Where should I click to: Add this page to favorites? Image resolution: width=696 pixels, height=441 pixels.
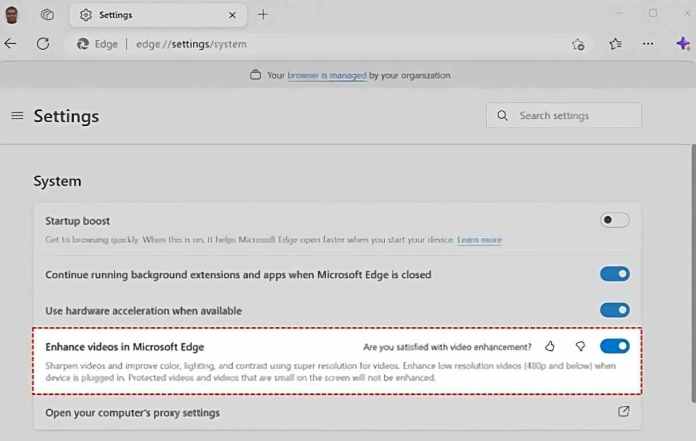578,44
